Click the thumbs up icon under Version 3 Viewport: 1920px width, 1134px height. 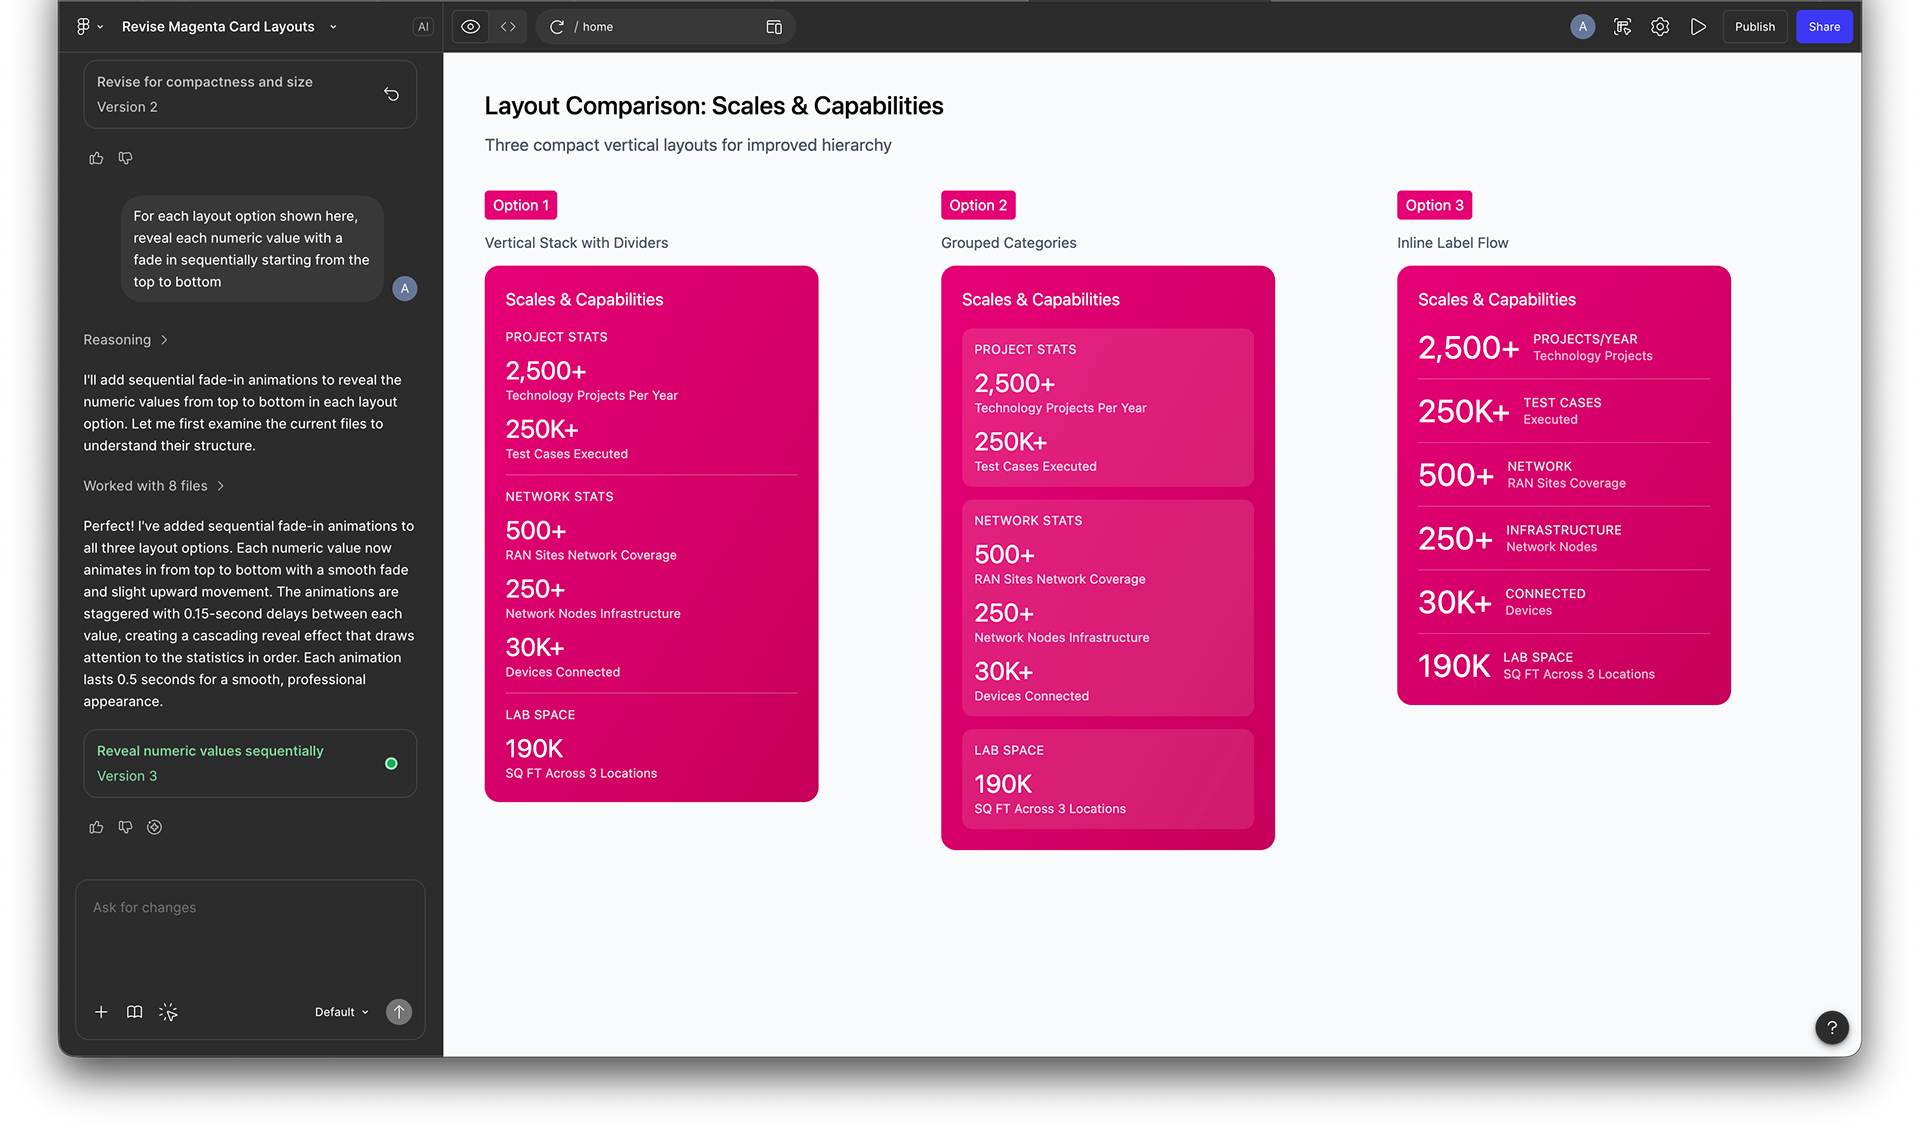coord(96,827)
